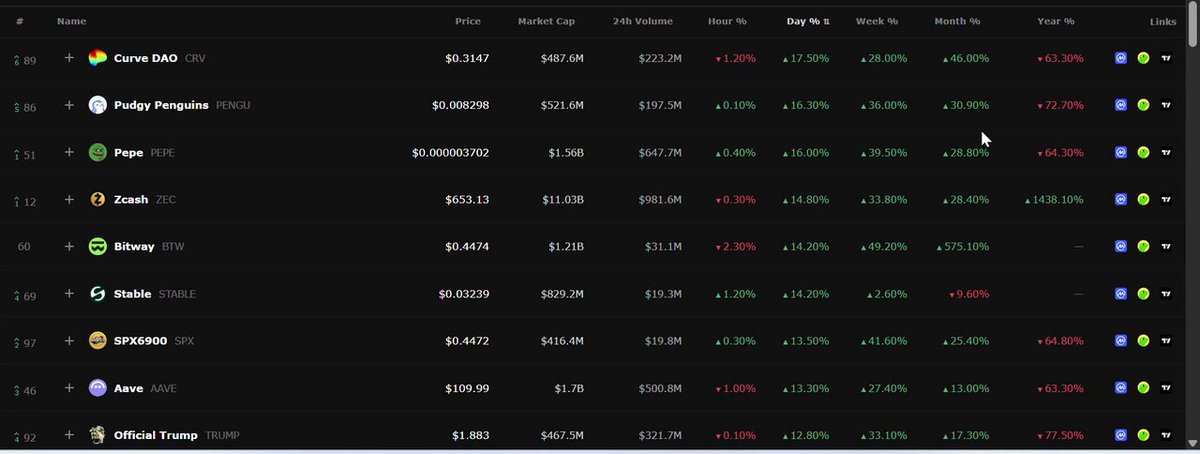Click the Zcash coin logo
The image size is (1200, 454).
click(x=97, y=200)
